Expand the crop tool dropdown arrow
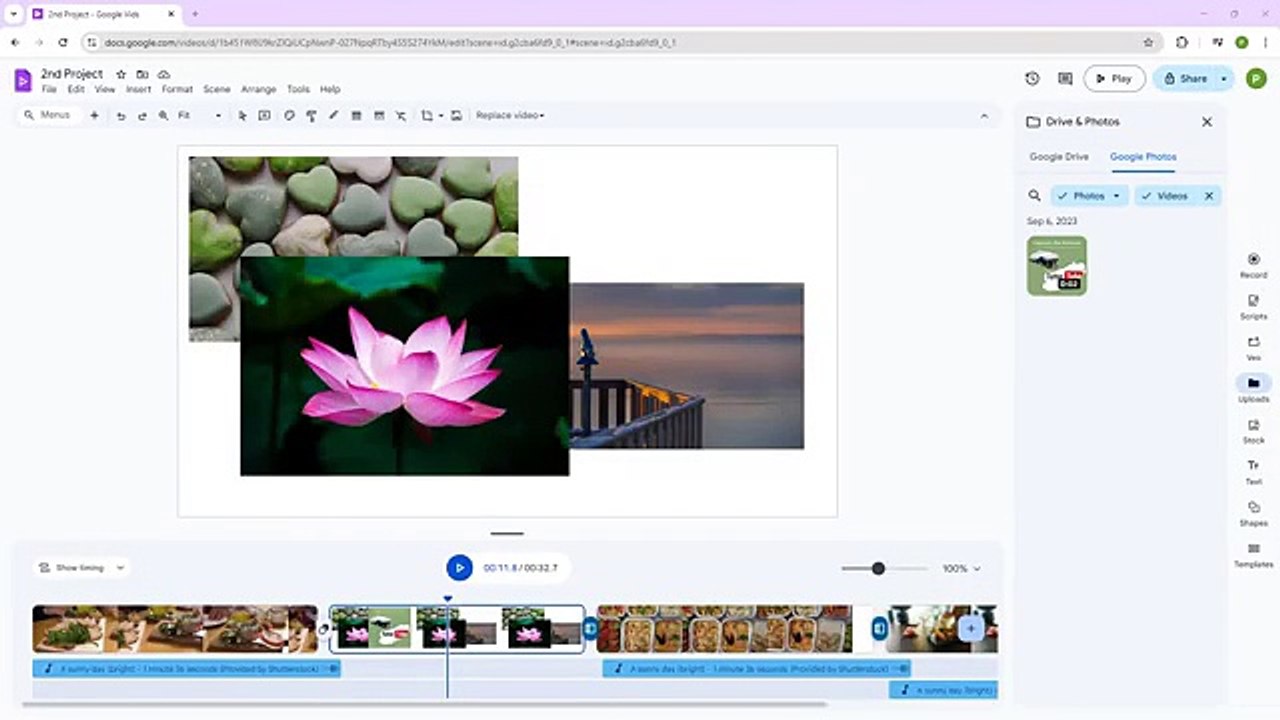Screen dimensions: 1280x720 coord(441,116)
